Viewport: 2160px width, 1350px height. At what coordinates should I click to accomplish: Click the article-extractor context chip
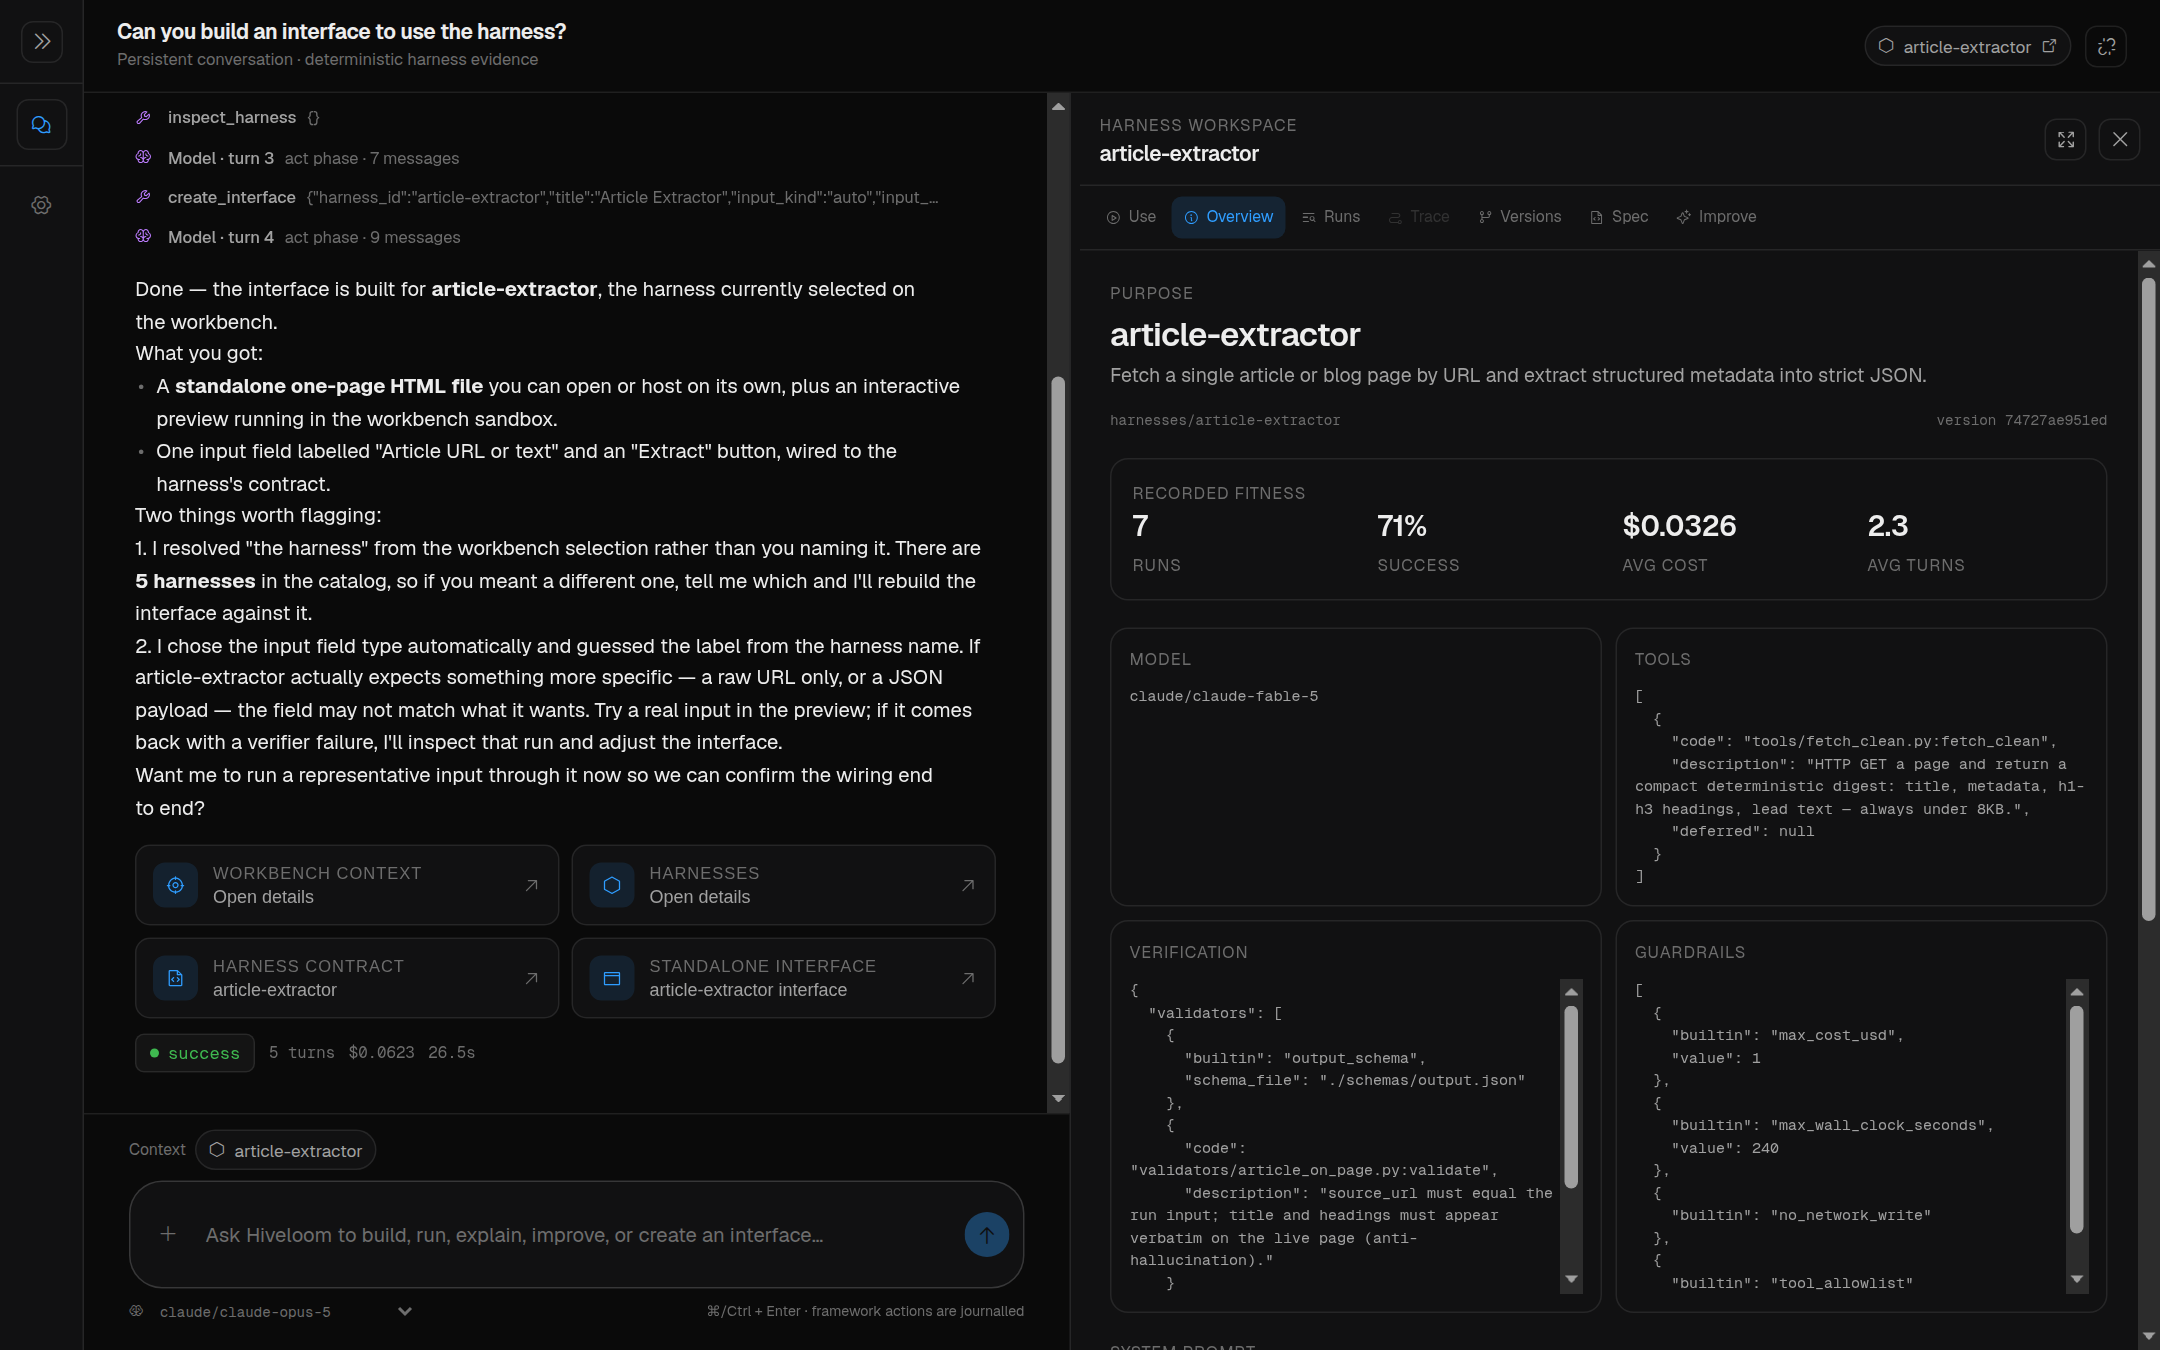pyautogui.click(x=286, y=1150)
